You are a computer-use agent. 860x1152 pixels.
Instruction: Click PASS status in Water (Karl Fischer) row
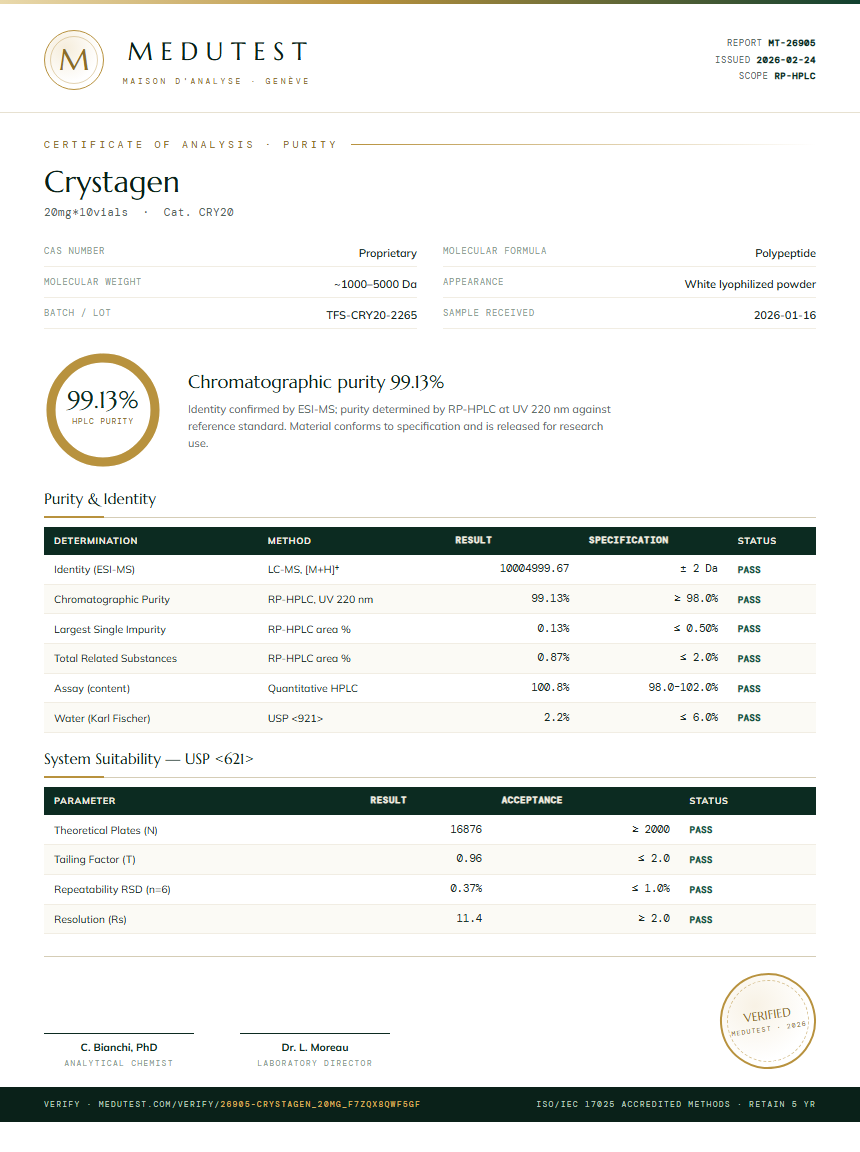749,718
